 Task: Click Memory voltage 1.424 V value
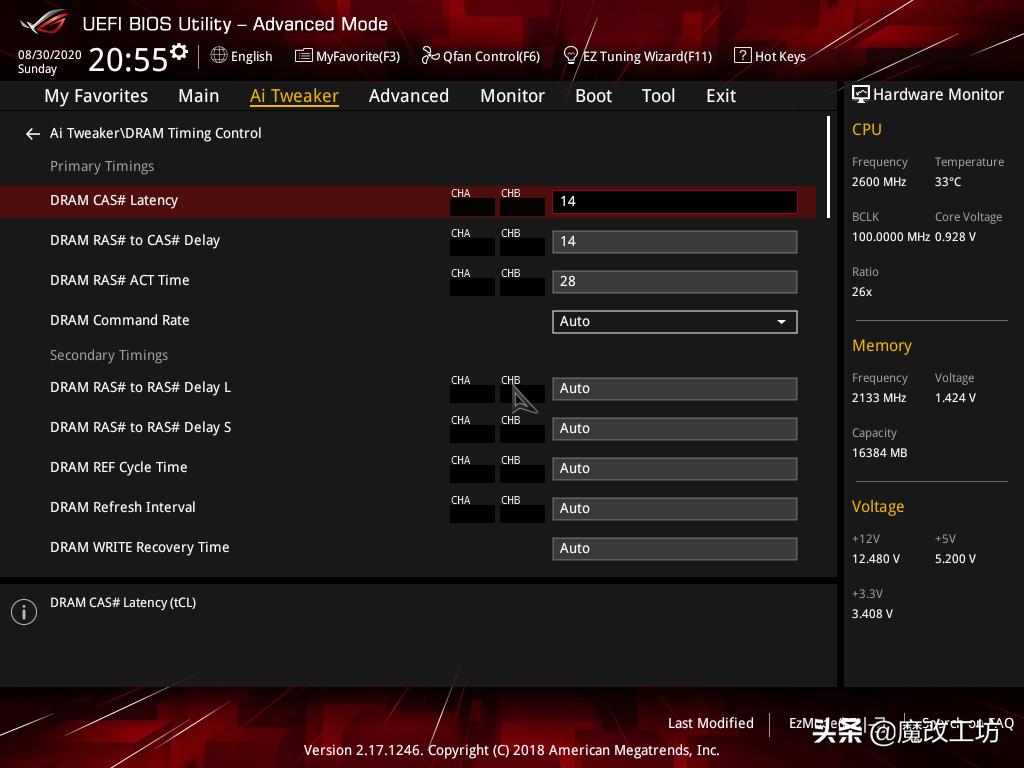(955, 398)
